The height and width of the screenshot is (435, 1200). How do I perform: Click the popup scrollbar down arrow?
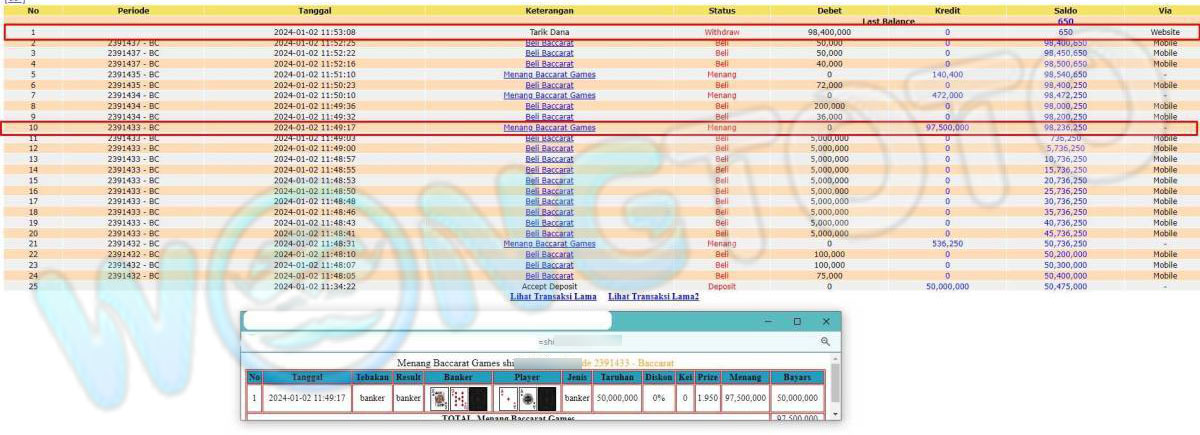pyautogui.click(x=834, y=414)
